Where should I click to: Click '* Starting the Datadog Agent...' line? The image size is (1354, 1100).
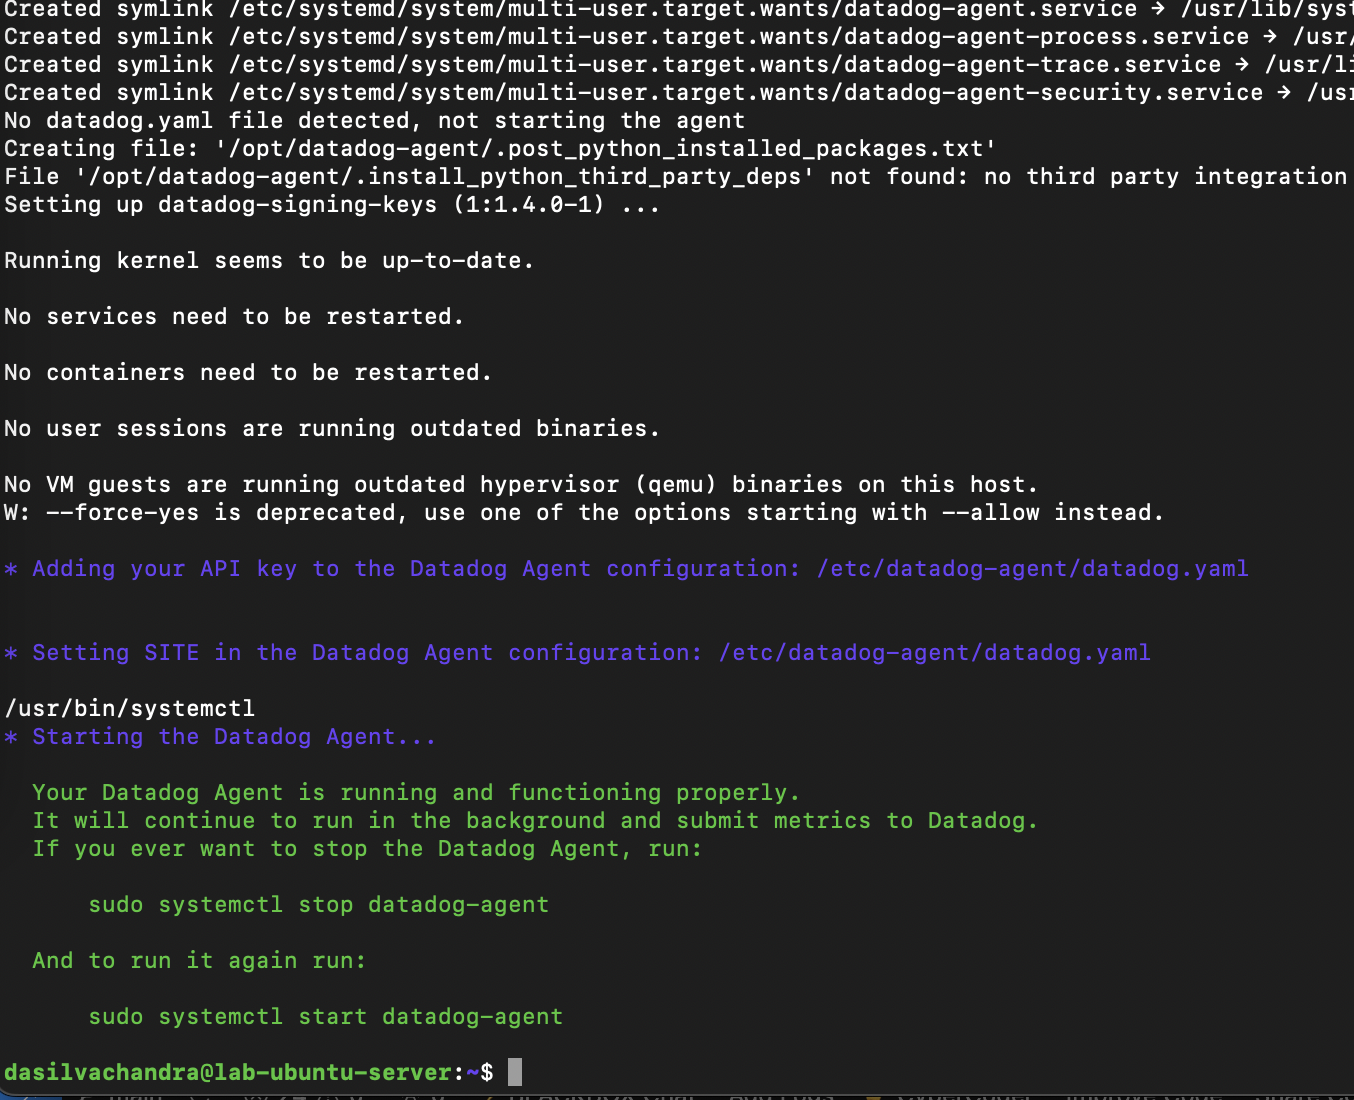pyautogui.click(x=220, y=737)
